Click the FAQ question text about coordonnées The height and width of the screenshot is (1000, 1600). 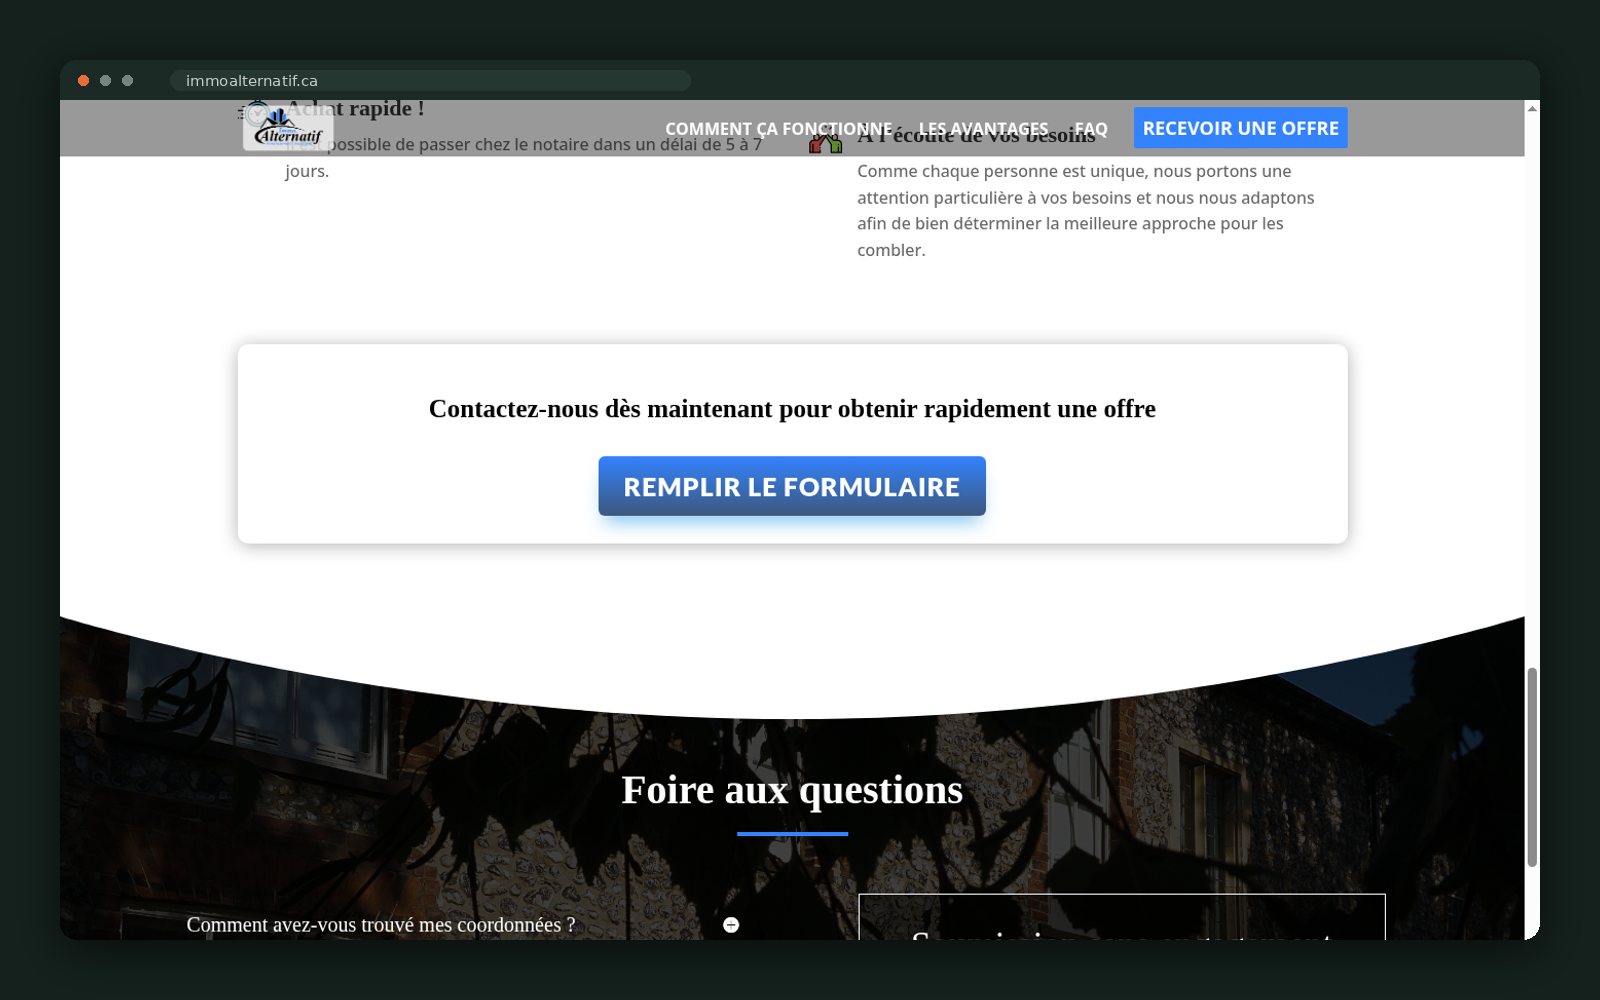381,925
